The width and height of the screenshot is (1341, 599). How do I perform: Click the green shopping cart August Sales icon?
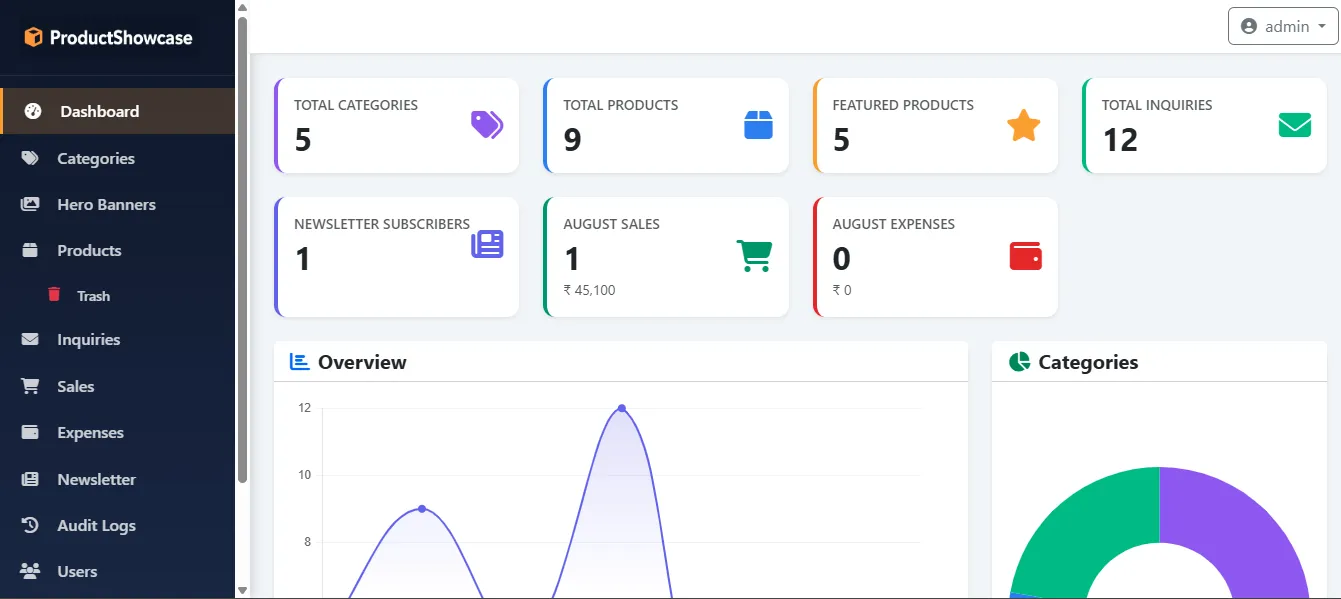[x=755, y=255]
